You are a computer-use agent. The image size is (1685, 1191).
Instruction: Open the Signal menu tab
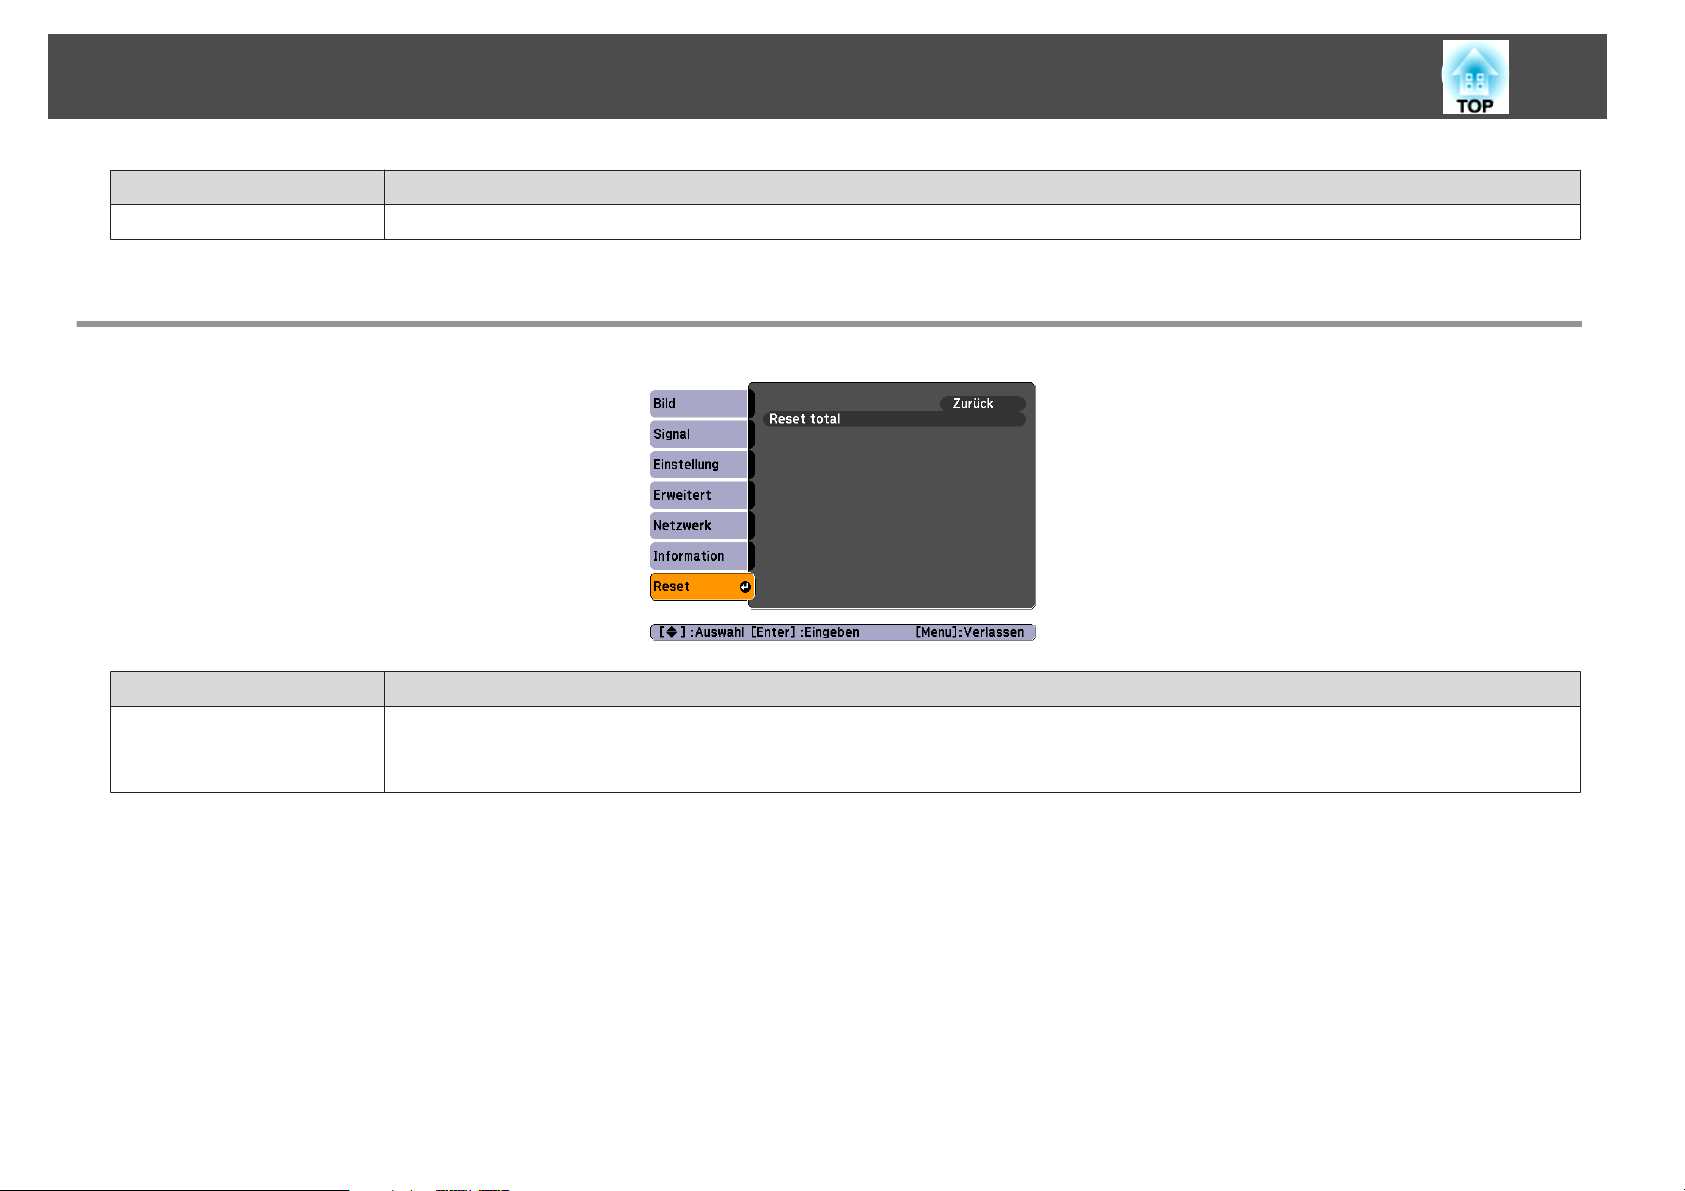click(700, 434)
